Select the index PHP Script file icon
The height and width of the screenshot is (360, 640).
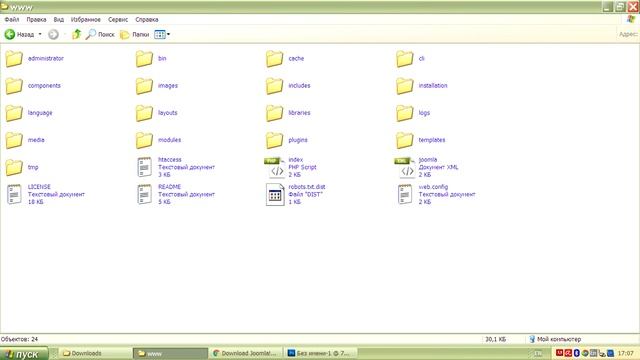pos(275,167)
